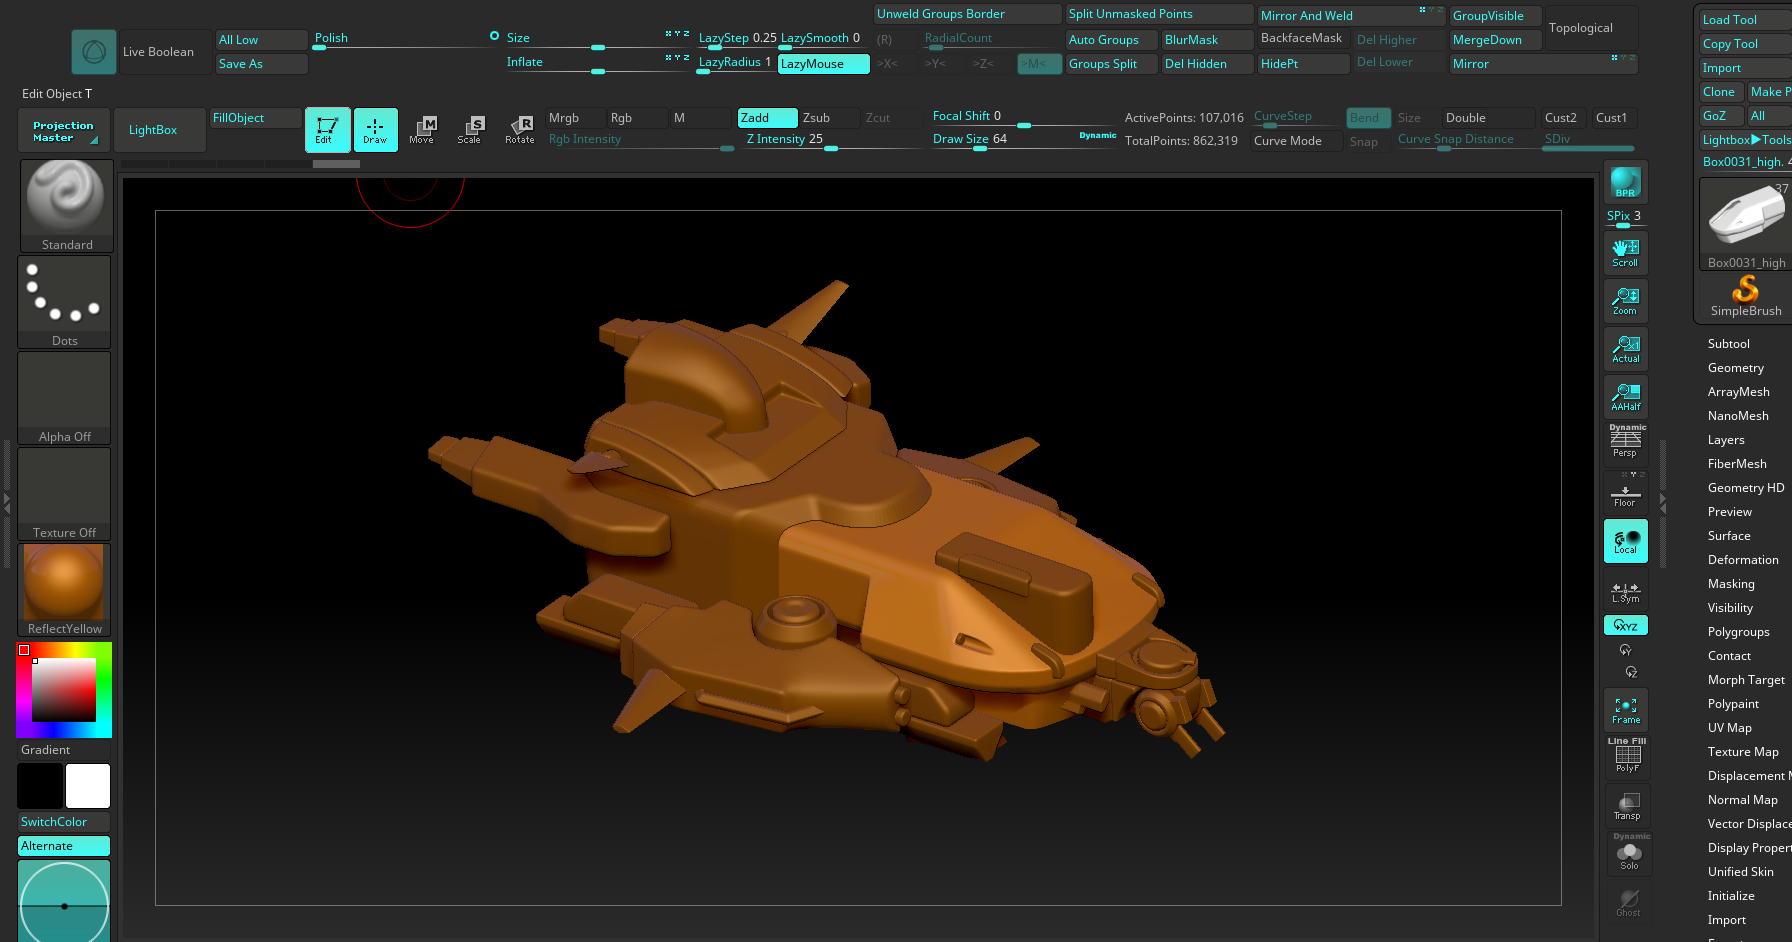
Task: Click the Alternate button
Action: 64,846
